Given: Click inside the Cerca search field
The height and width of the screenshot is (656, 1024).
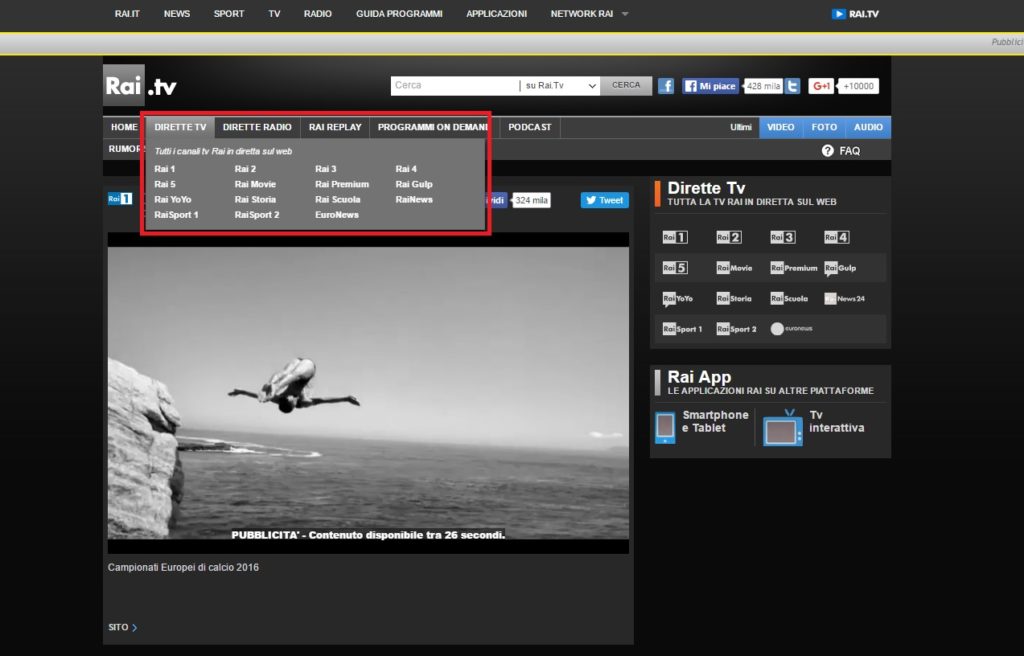Looking at the screenshot, I should (x=455, y=86).
